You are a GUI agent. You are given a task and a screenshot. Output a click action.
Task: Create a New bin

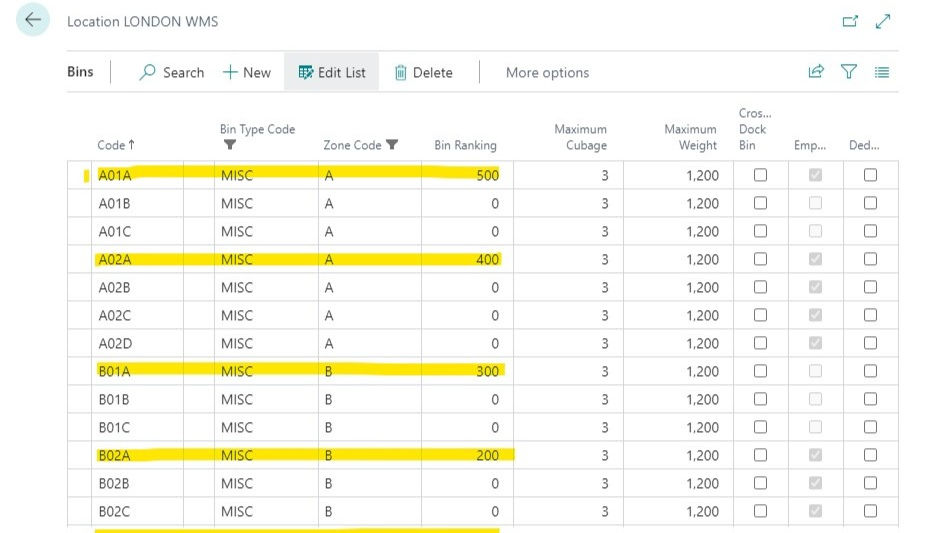coord(247,73)
